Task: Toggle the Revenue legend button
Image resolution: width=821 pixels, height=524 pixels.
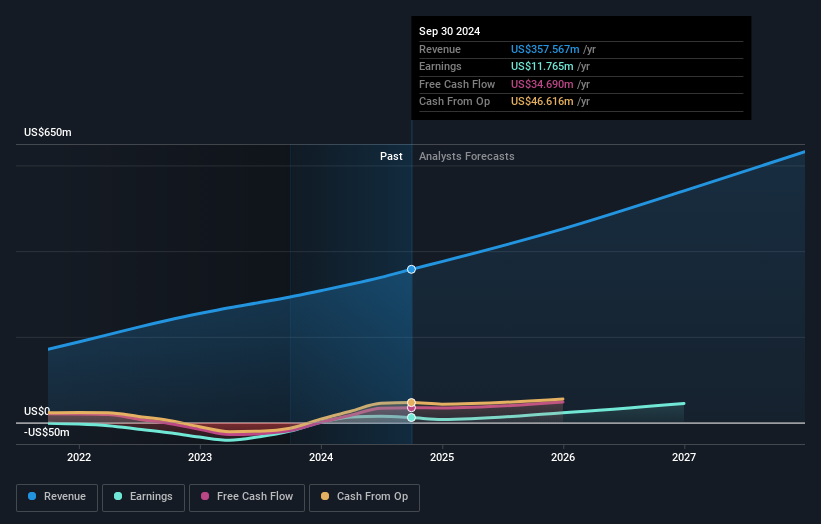Action: coord(57,497)
